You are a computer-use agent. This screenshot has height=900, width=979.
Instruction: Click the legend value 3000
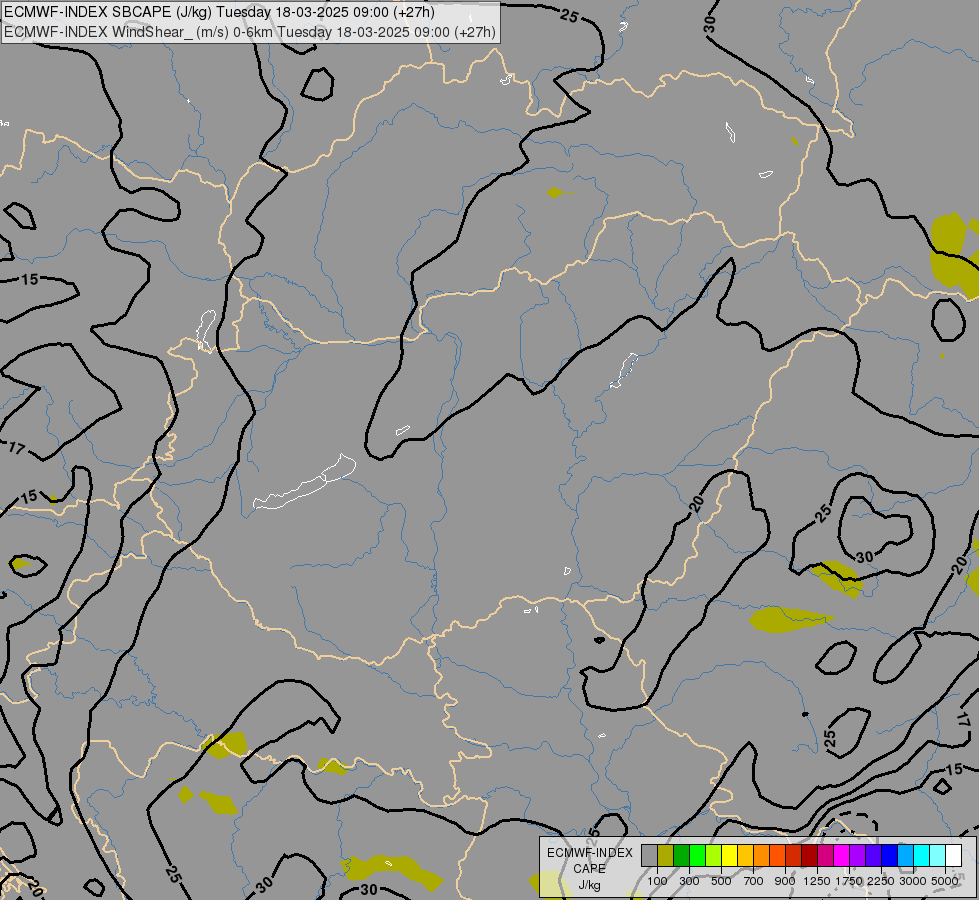point(913,881)
